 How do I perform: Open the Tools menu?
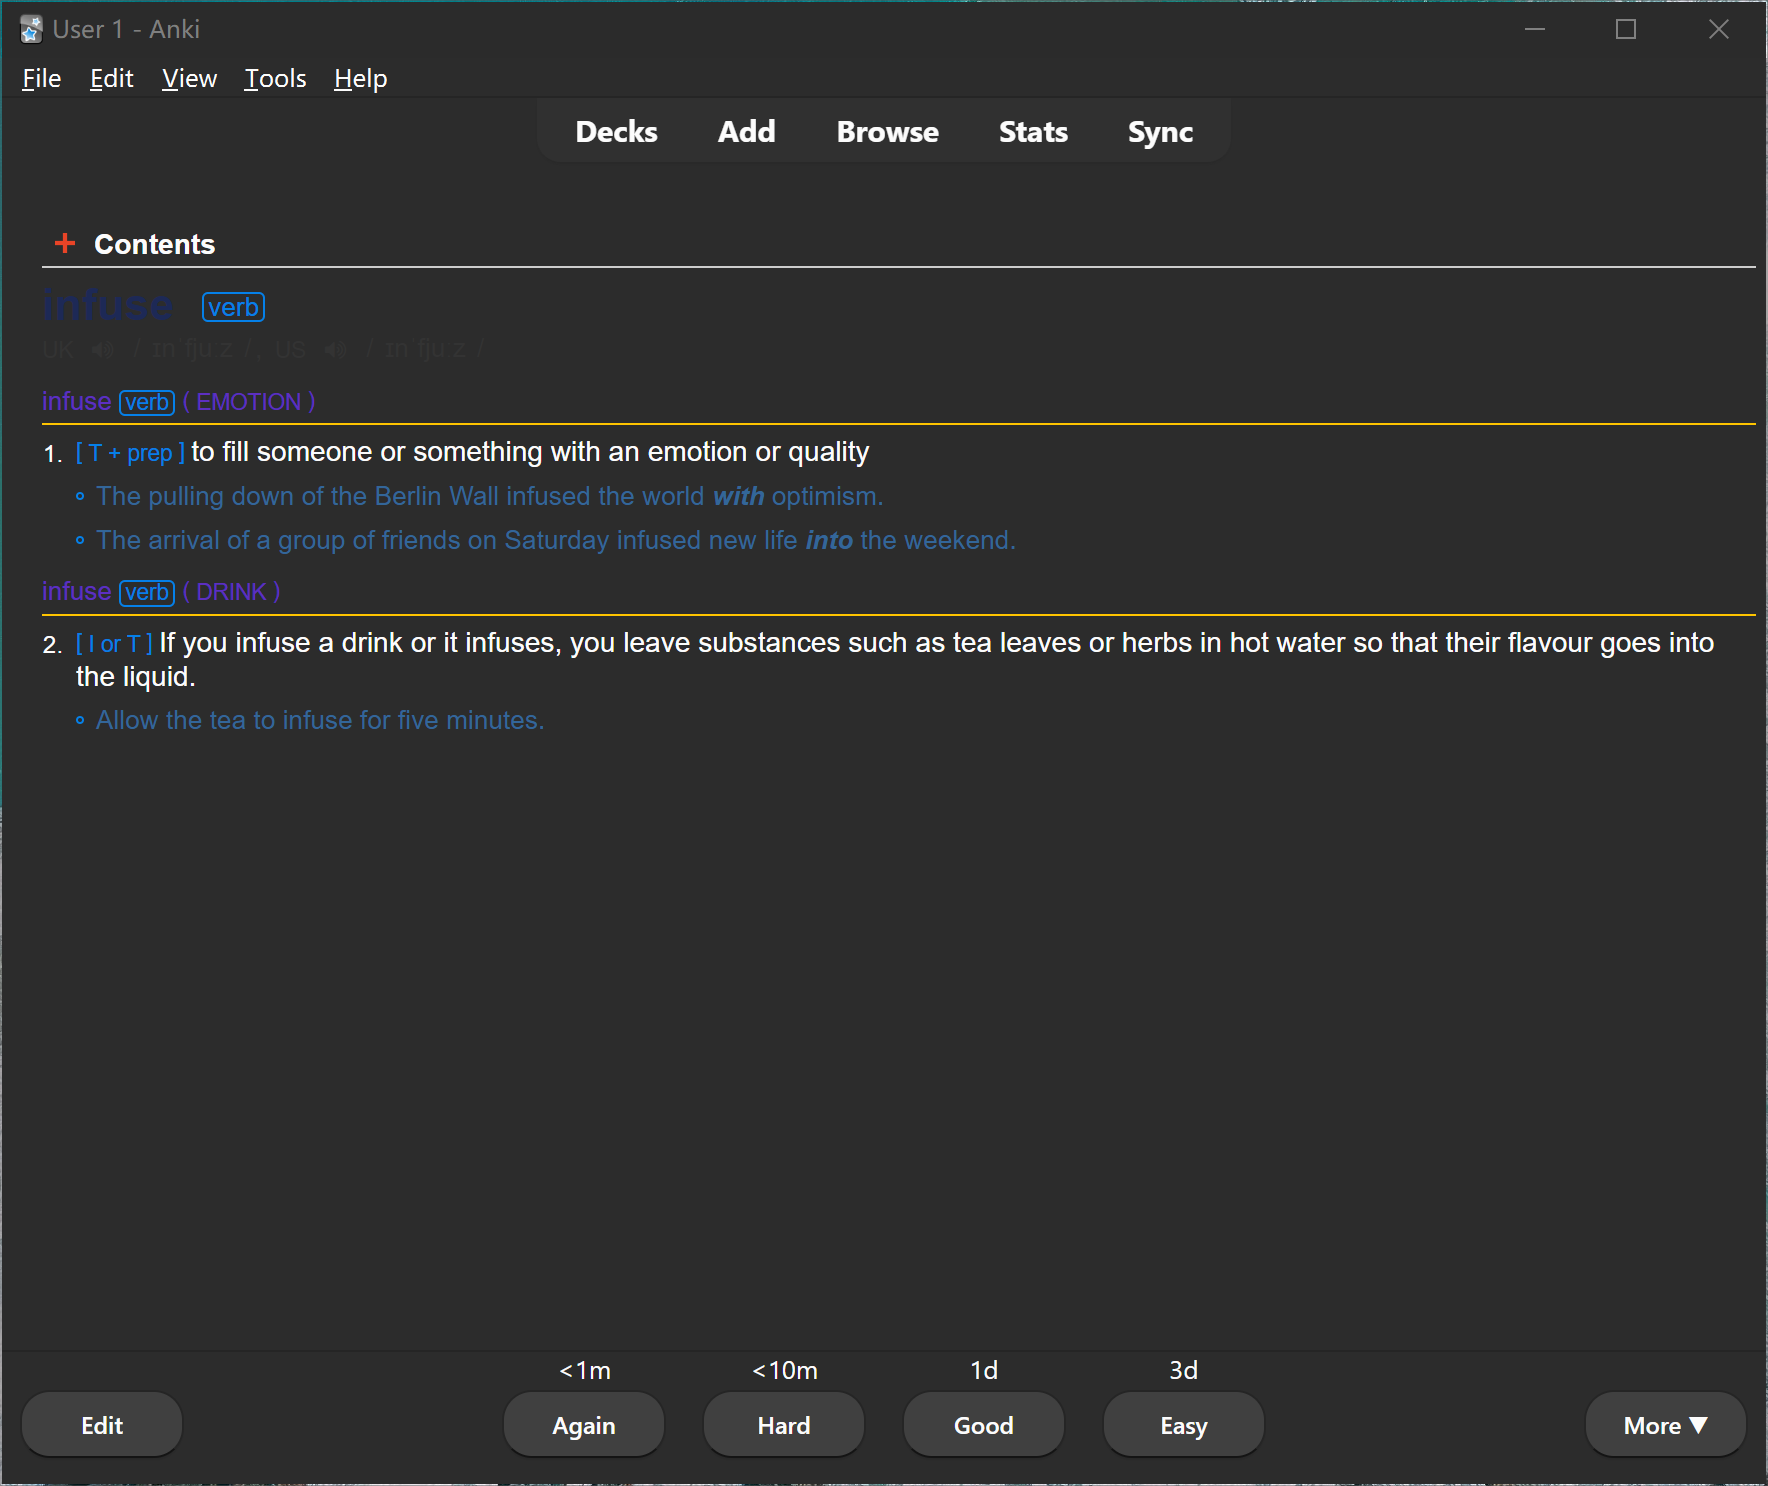tap(275, 78)
